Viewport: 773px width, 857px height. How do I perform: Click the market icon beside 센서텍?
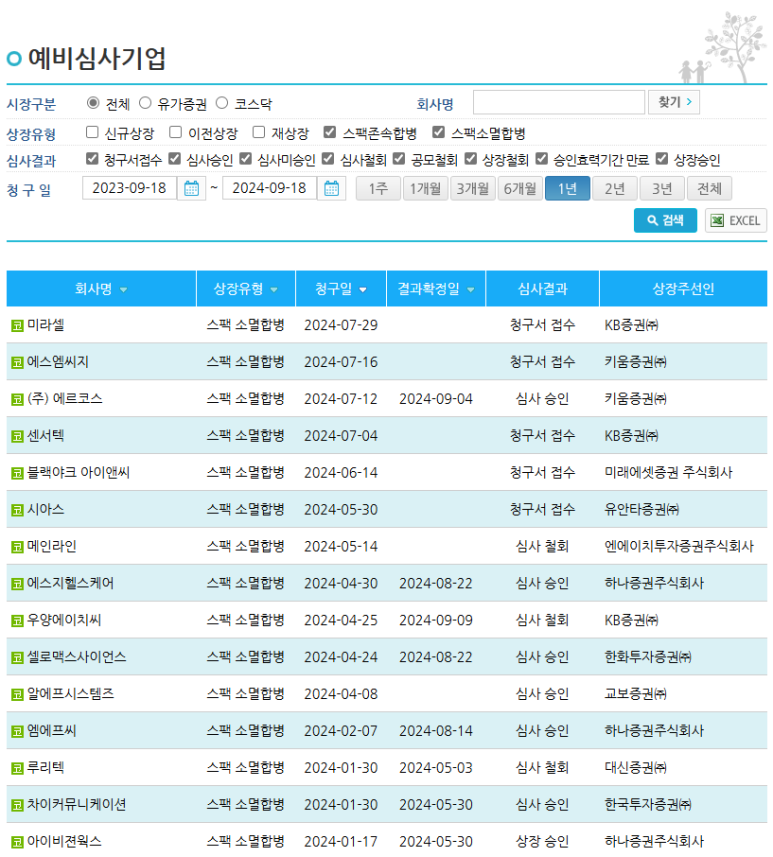pos(17,436)
